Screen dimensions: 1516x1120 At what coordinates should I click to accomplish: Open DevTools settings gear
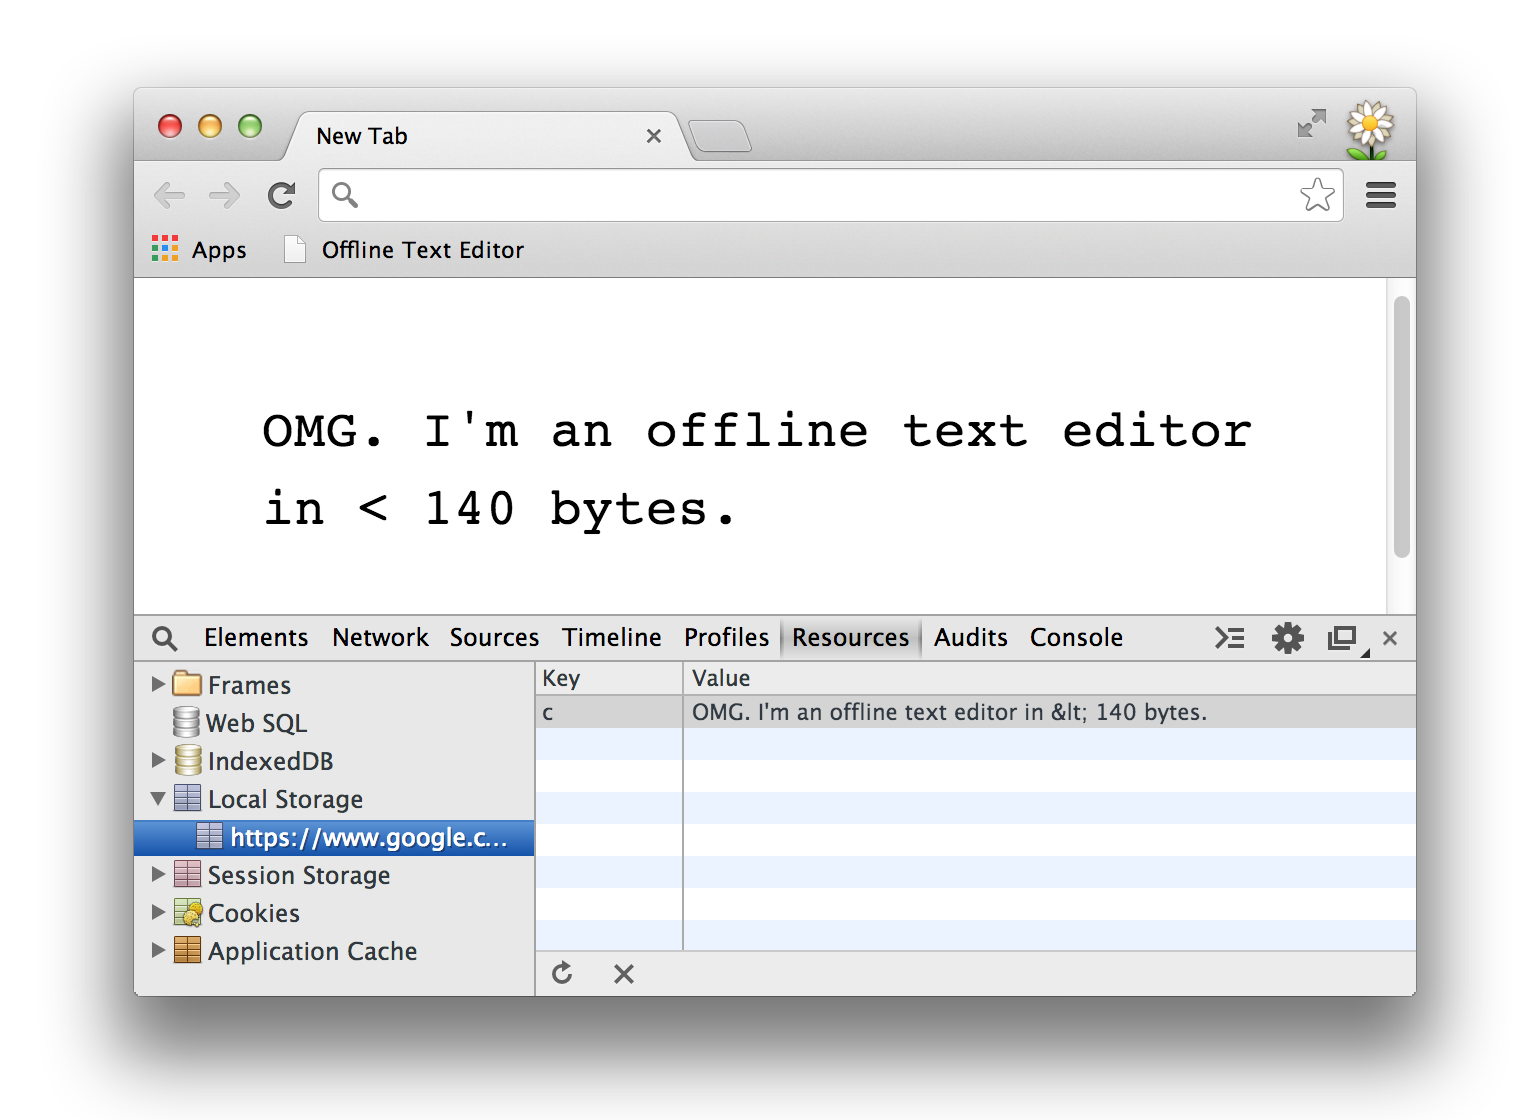tap(1287, 638)
